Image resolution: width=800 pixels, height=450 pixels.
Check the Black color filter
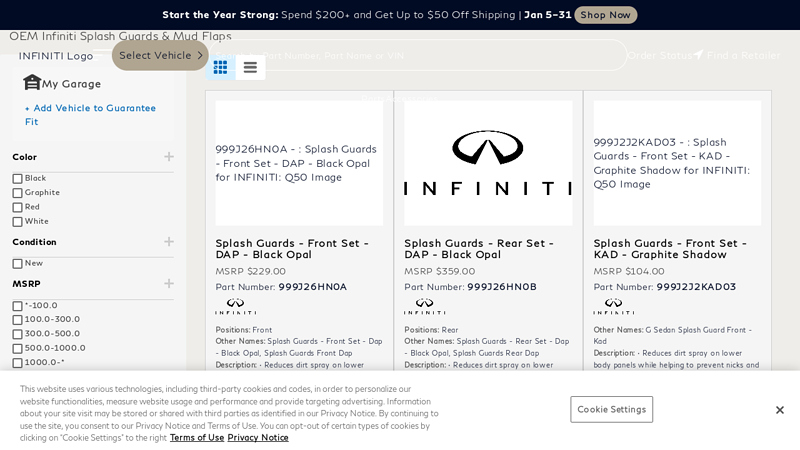pyautogui.click(x=17, y=179)
